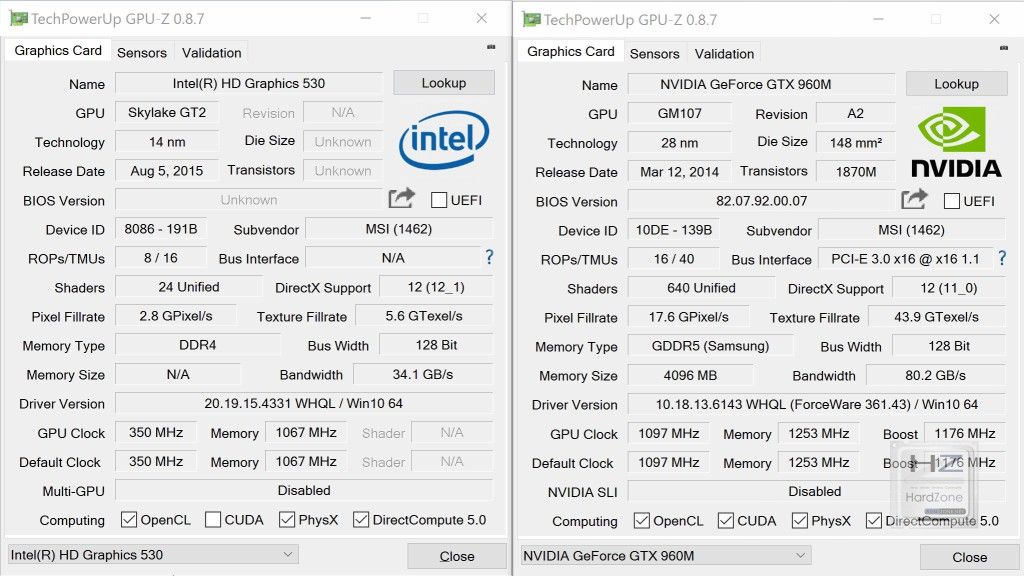Viewport: 1024px width, 576px height.
Task: Click the Skylake GT2 GPU field
Action: click(x=167, y=112)
